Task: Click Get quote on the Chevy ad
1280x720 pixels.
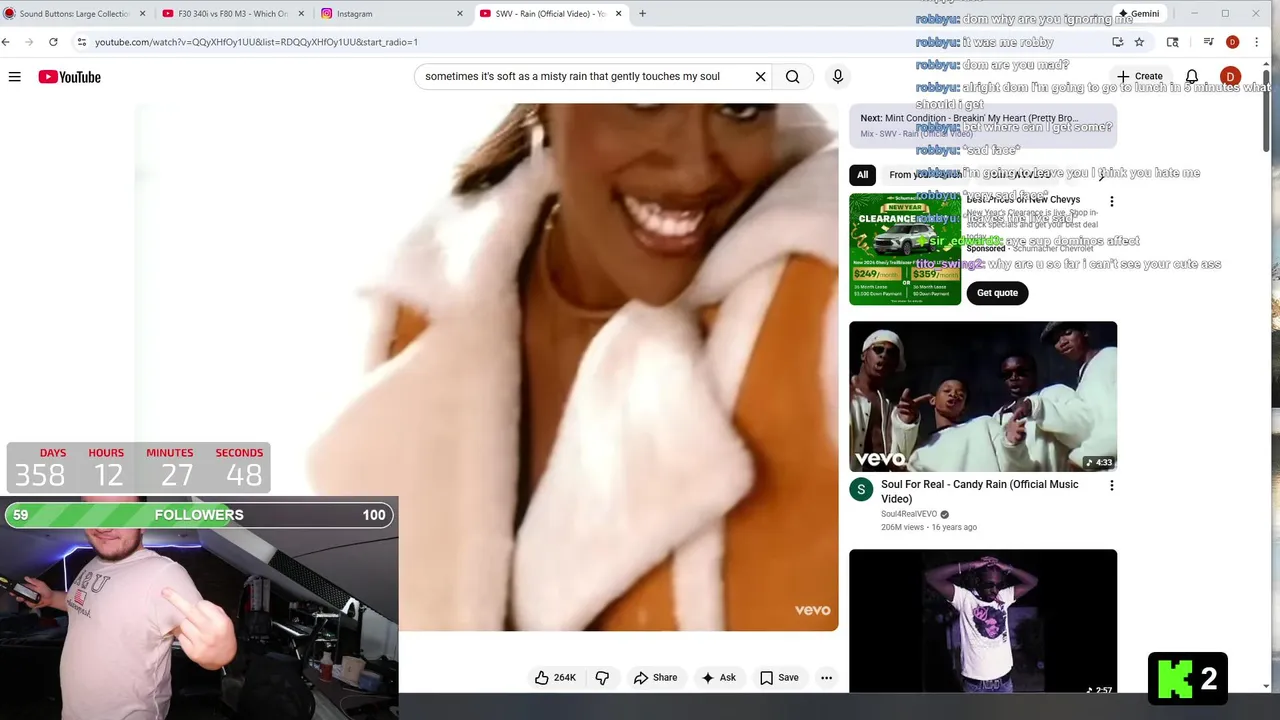Action: [x=997, y=292]
